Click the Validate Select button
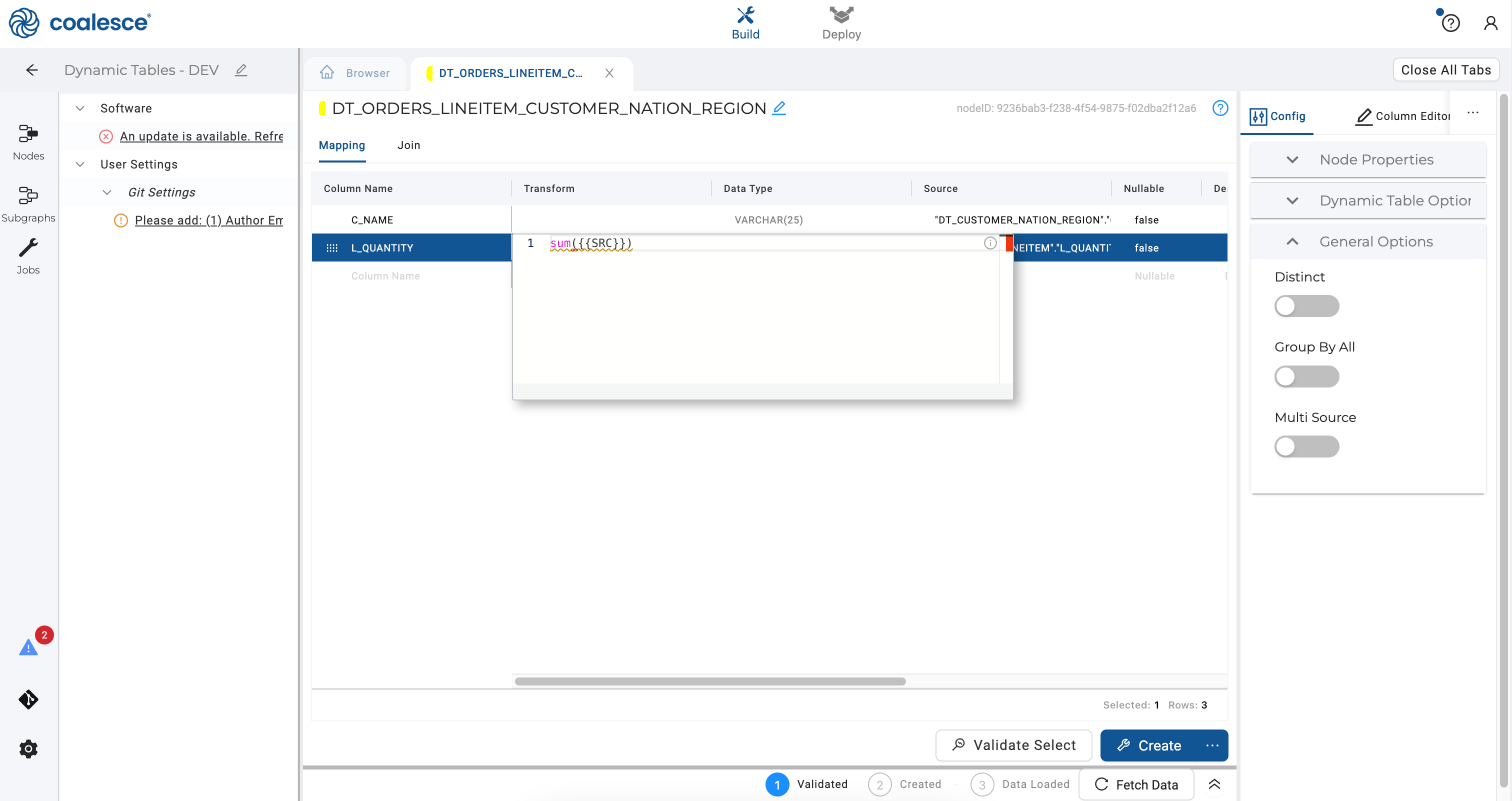Viewport: 1512px width, 801px height. (x=1013, y=745)
